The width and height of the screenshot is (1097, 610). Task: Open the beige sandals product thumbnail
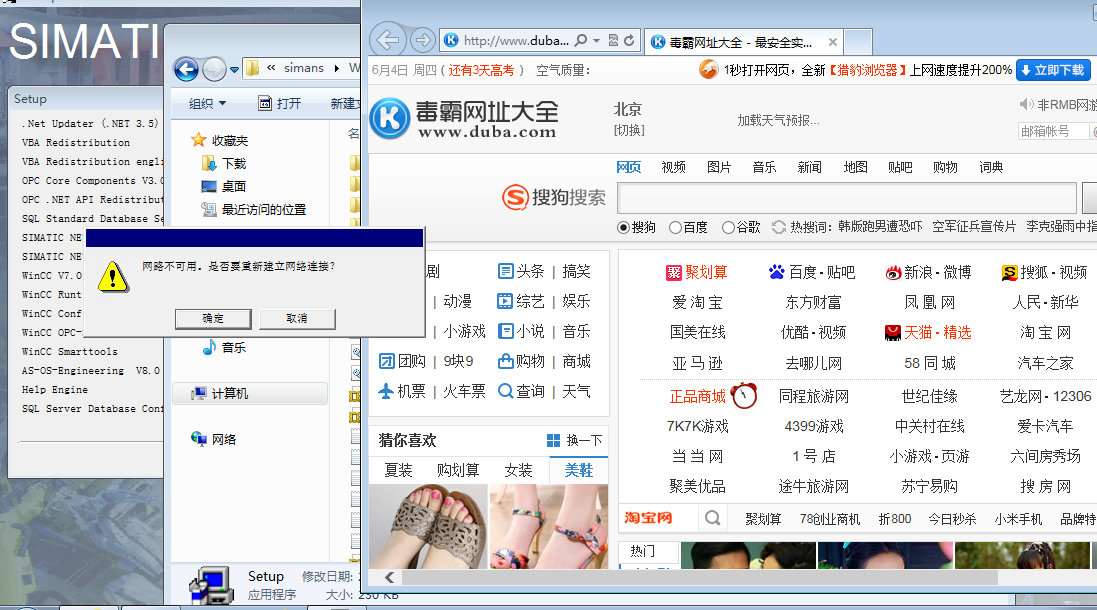428,526
